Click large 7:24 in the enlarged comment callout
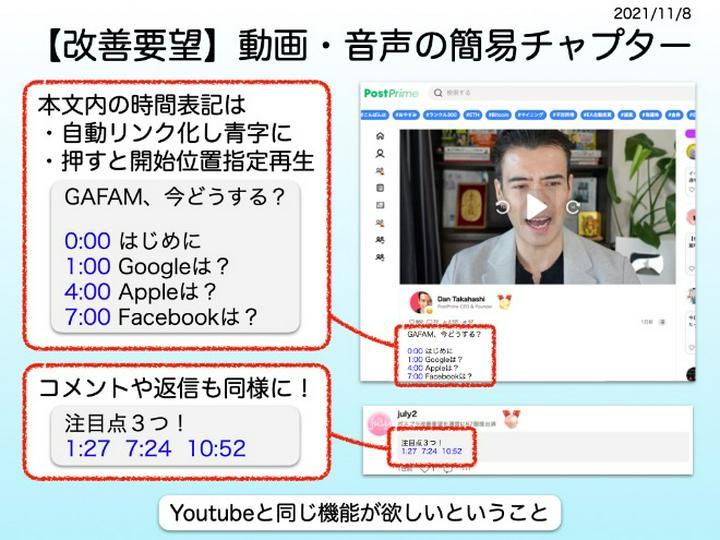 point(149,448)
